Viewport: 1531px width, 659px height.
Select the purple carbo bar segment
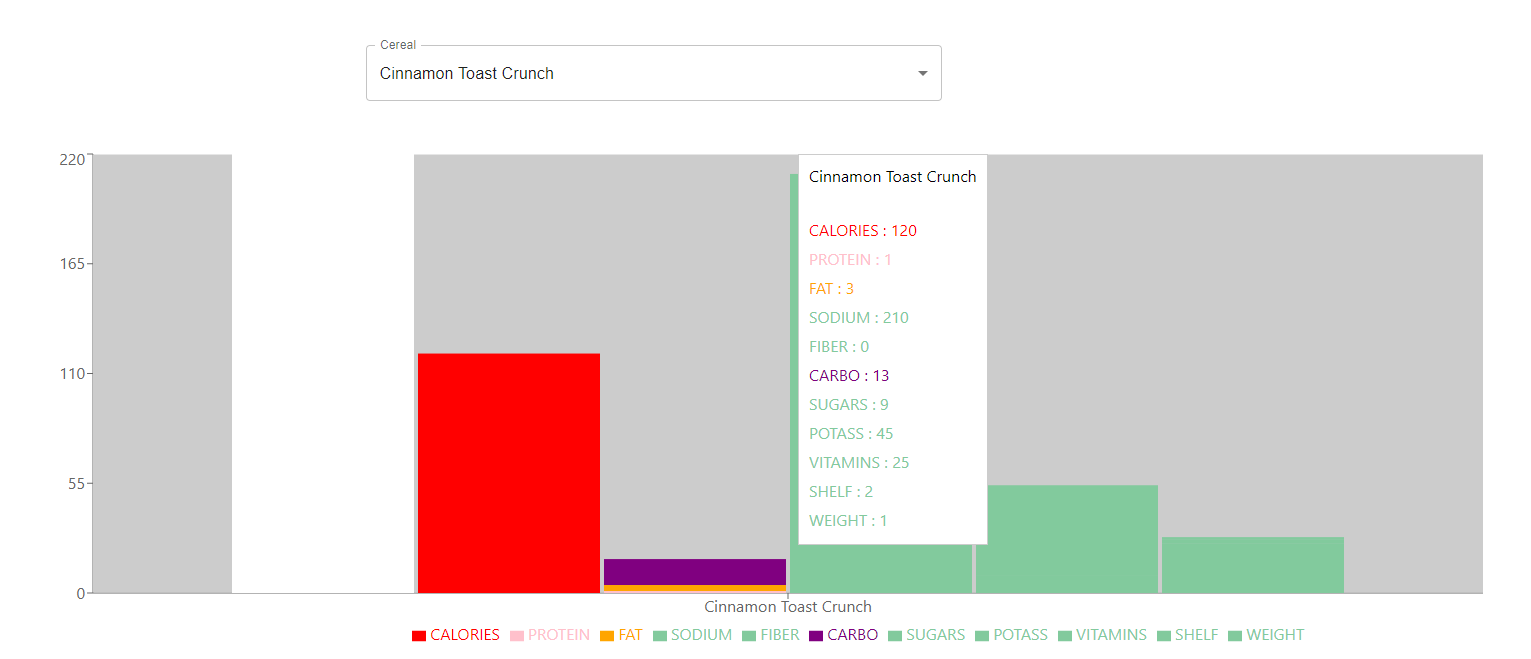pyautogui.click(x=694, y=571)
